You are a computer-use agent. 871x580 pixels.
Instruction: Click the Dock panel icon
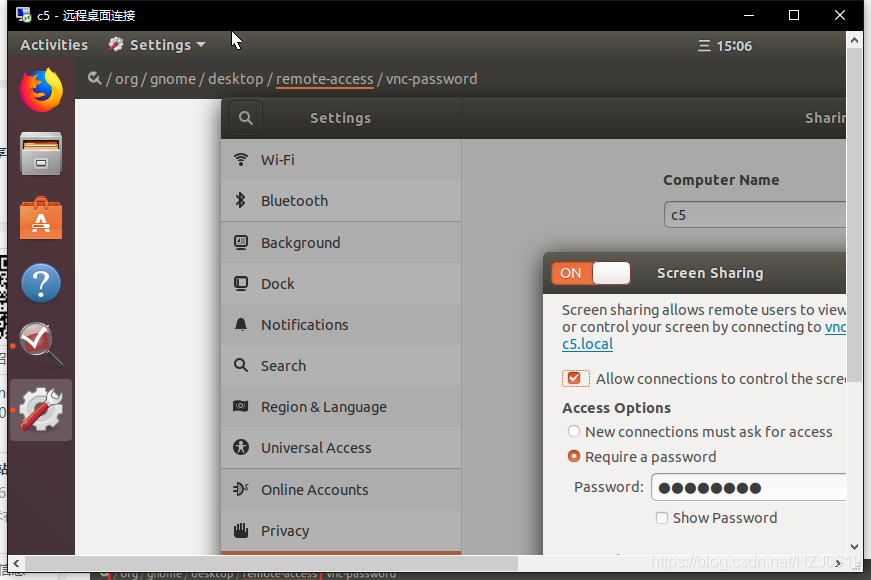(241, 283)
